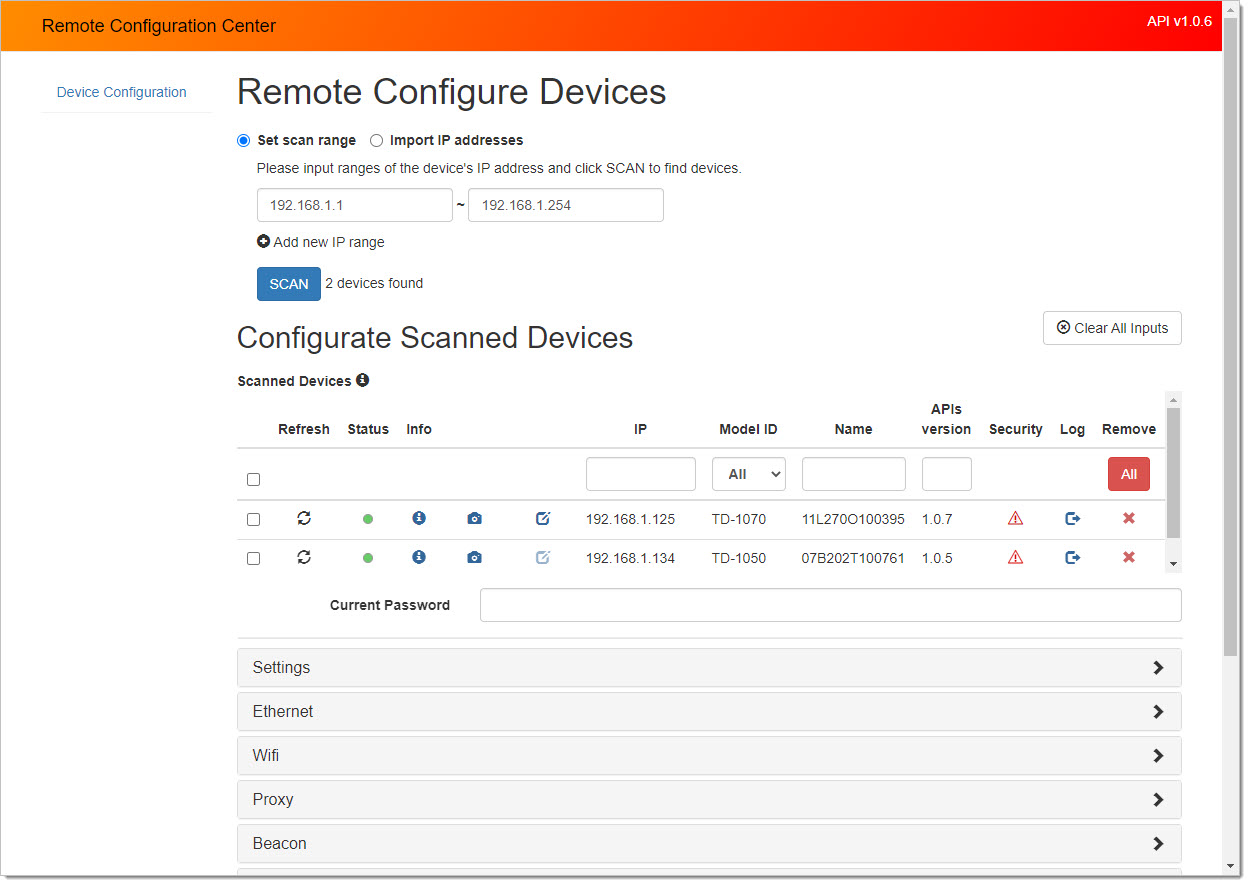Remove device 192.168.1.134 with red X

pos(1128,557)
